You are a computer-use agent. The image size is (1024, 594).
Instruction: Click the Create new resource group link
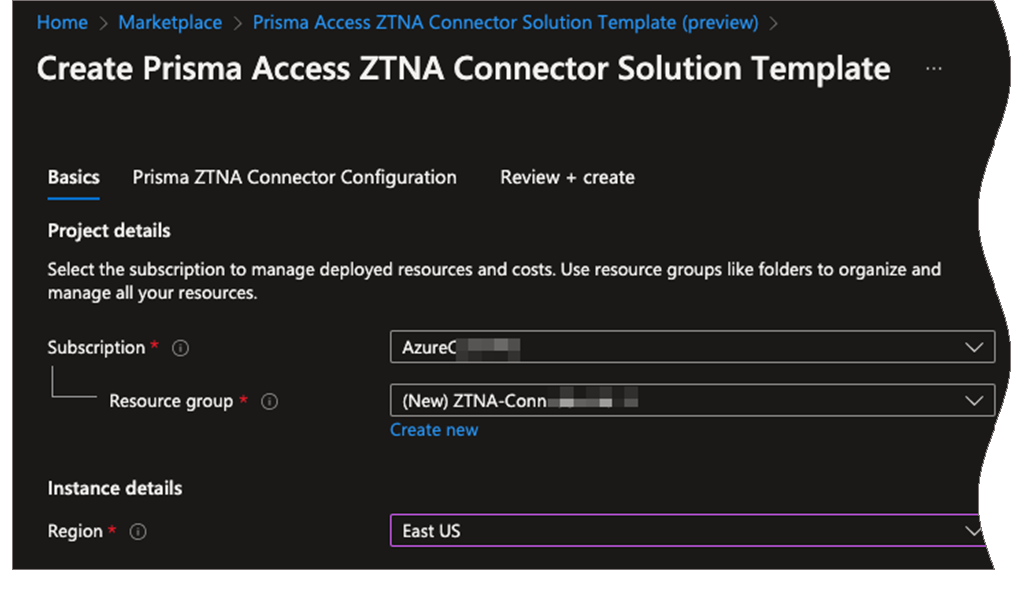pos(434,430)
